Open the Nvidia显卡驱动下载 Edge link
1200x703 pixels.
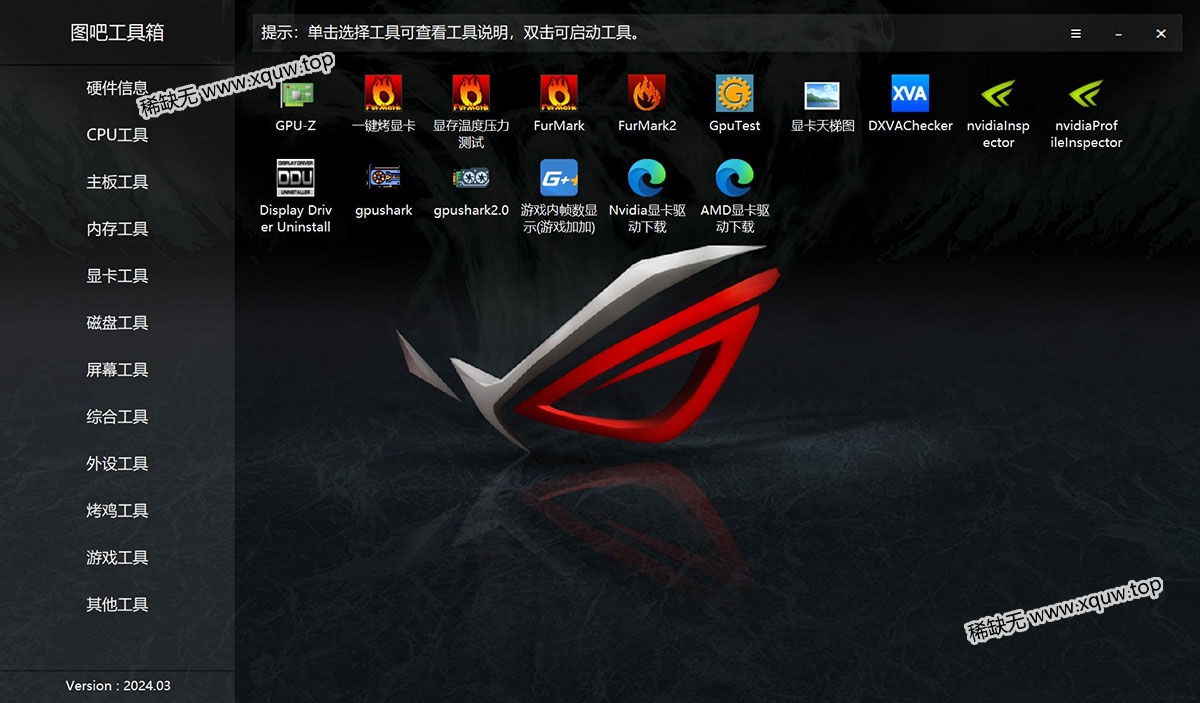point(647,178)
